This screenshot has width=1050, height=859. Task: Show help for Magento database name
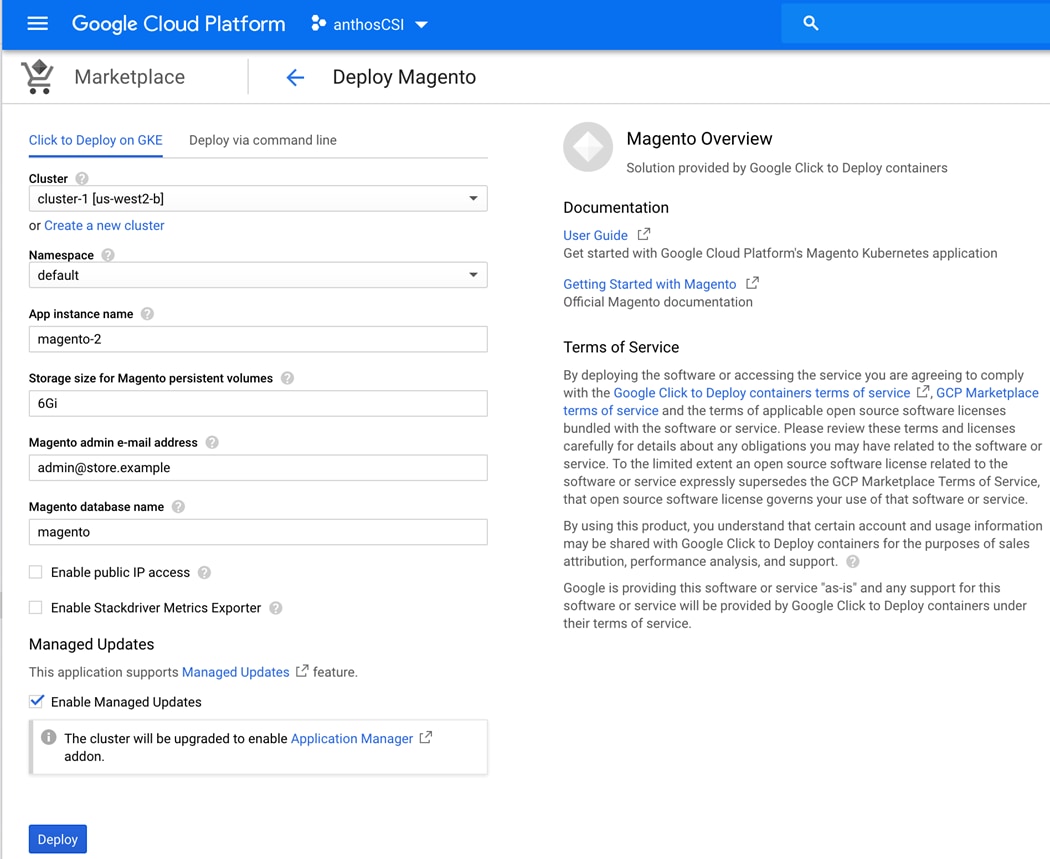(x=178, y=507)
